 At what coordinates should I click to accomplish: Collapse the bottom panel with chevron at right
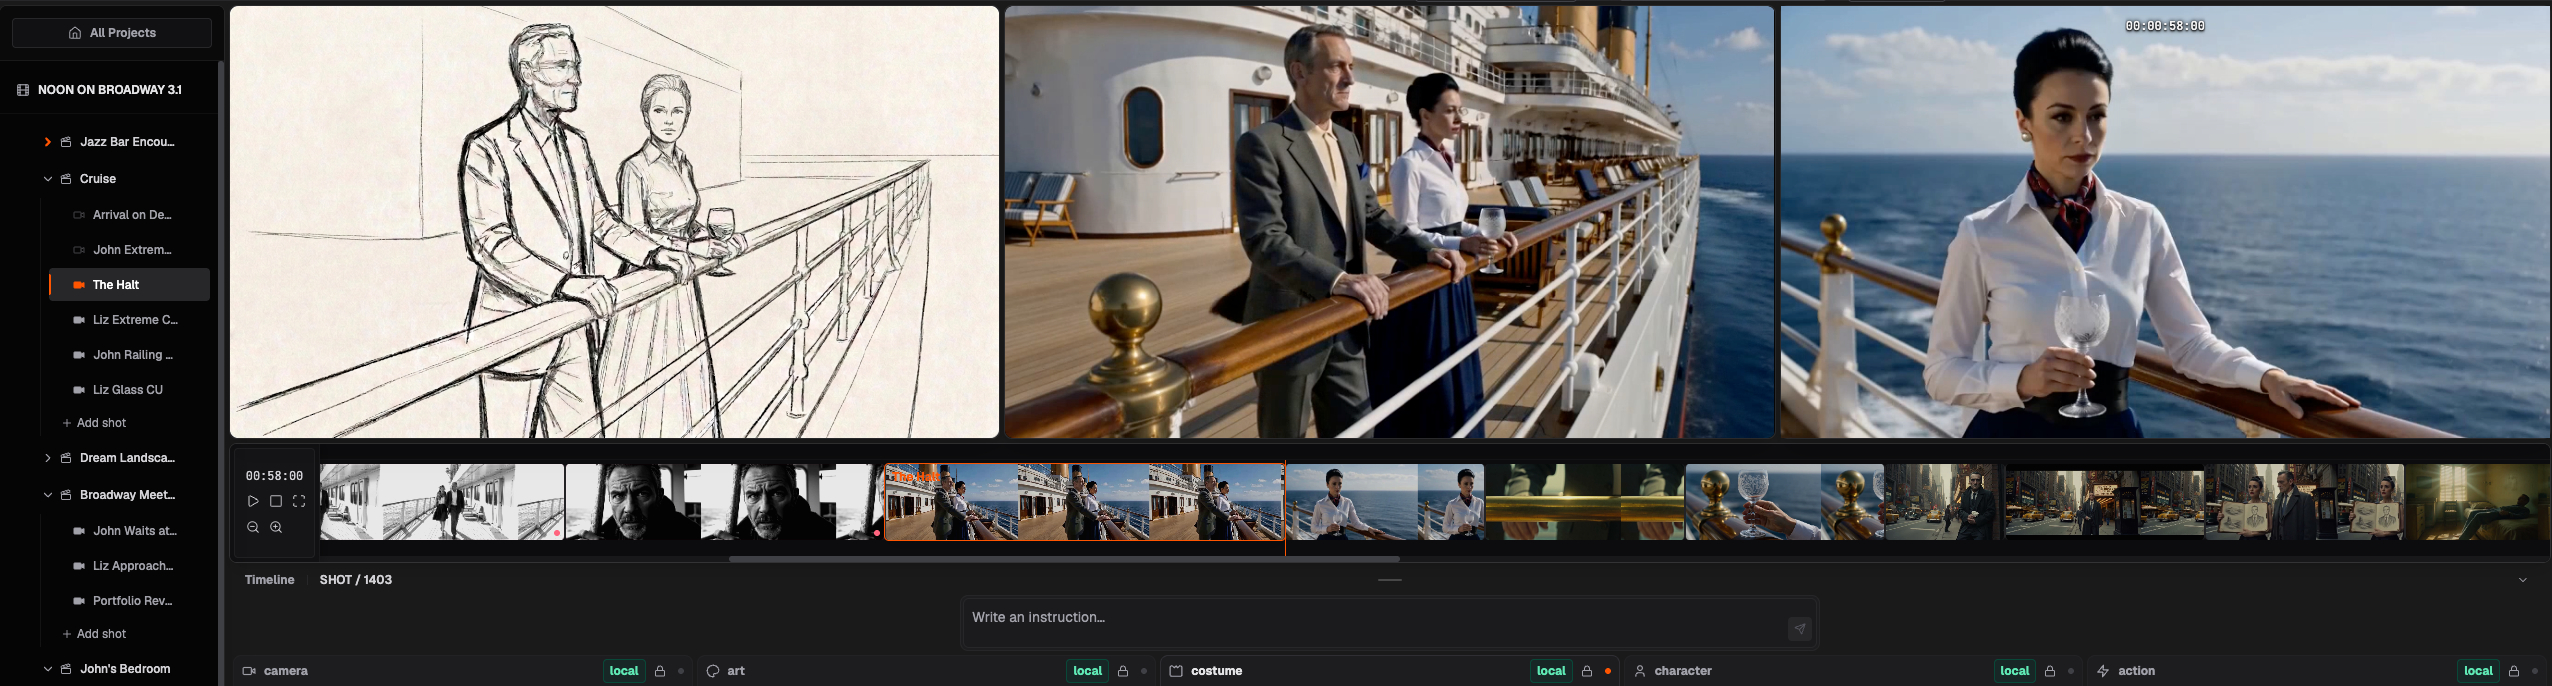tap(2523, 580)
